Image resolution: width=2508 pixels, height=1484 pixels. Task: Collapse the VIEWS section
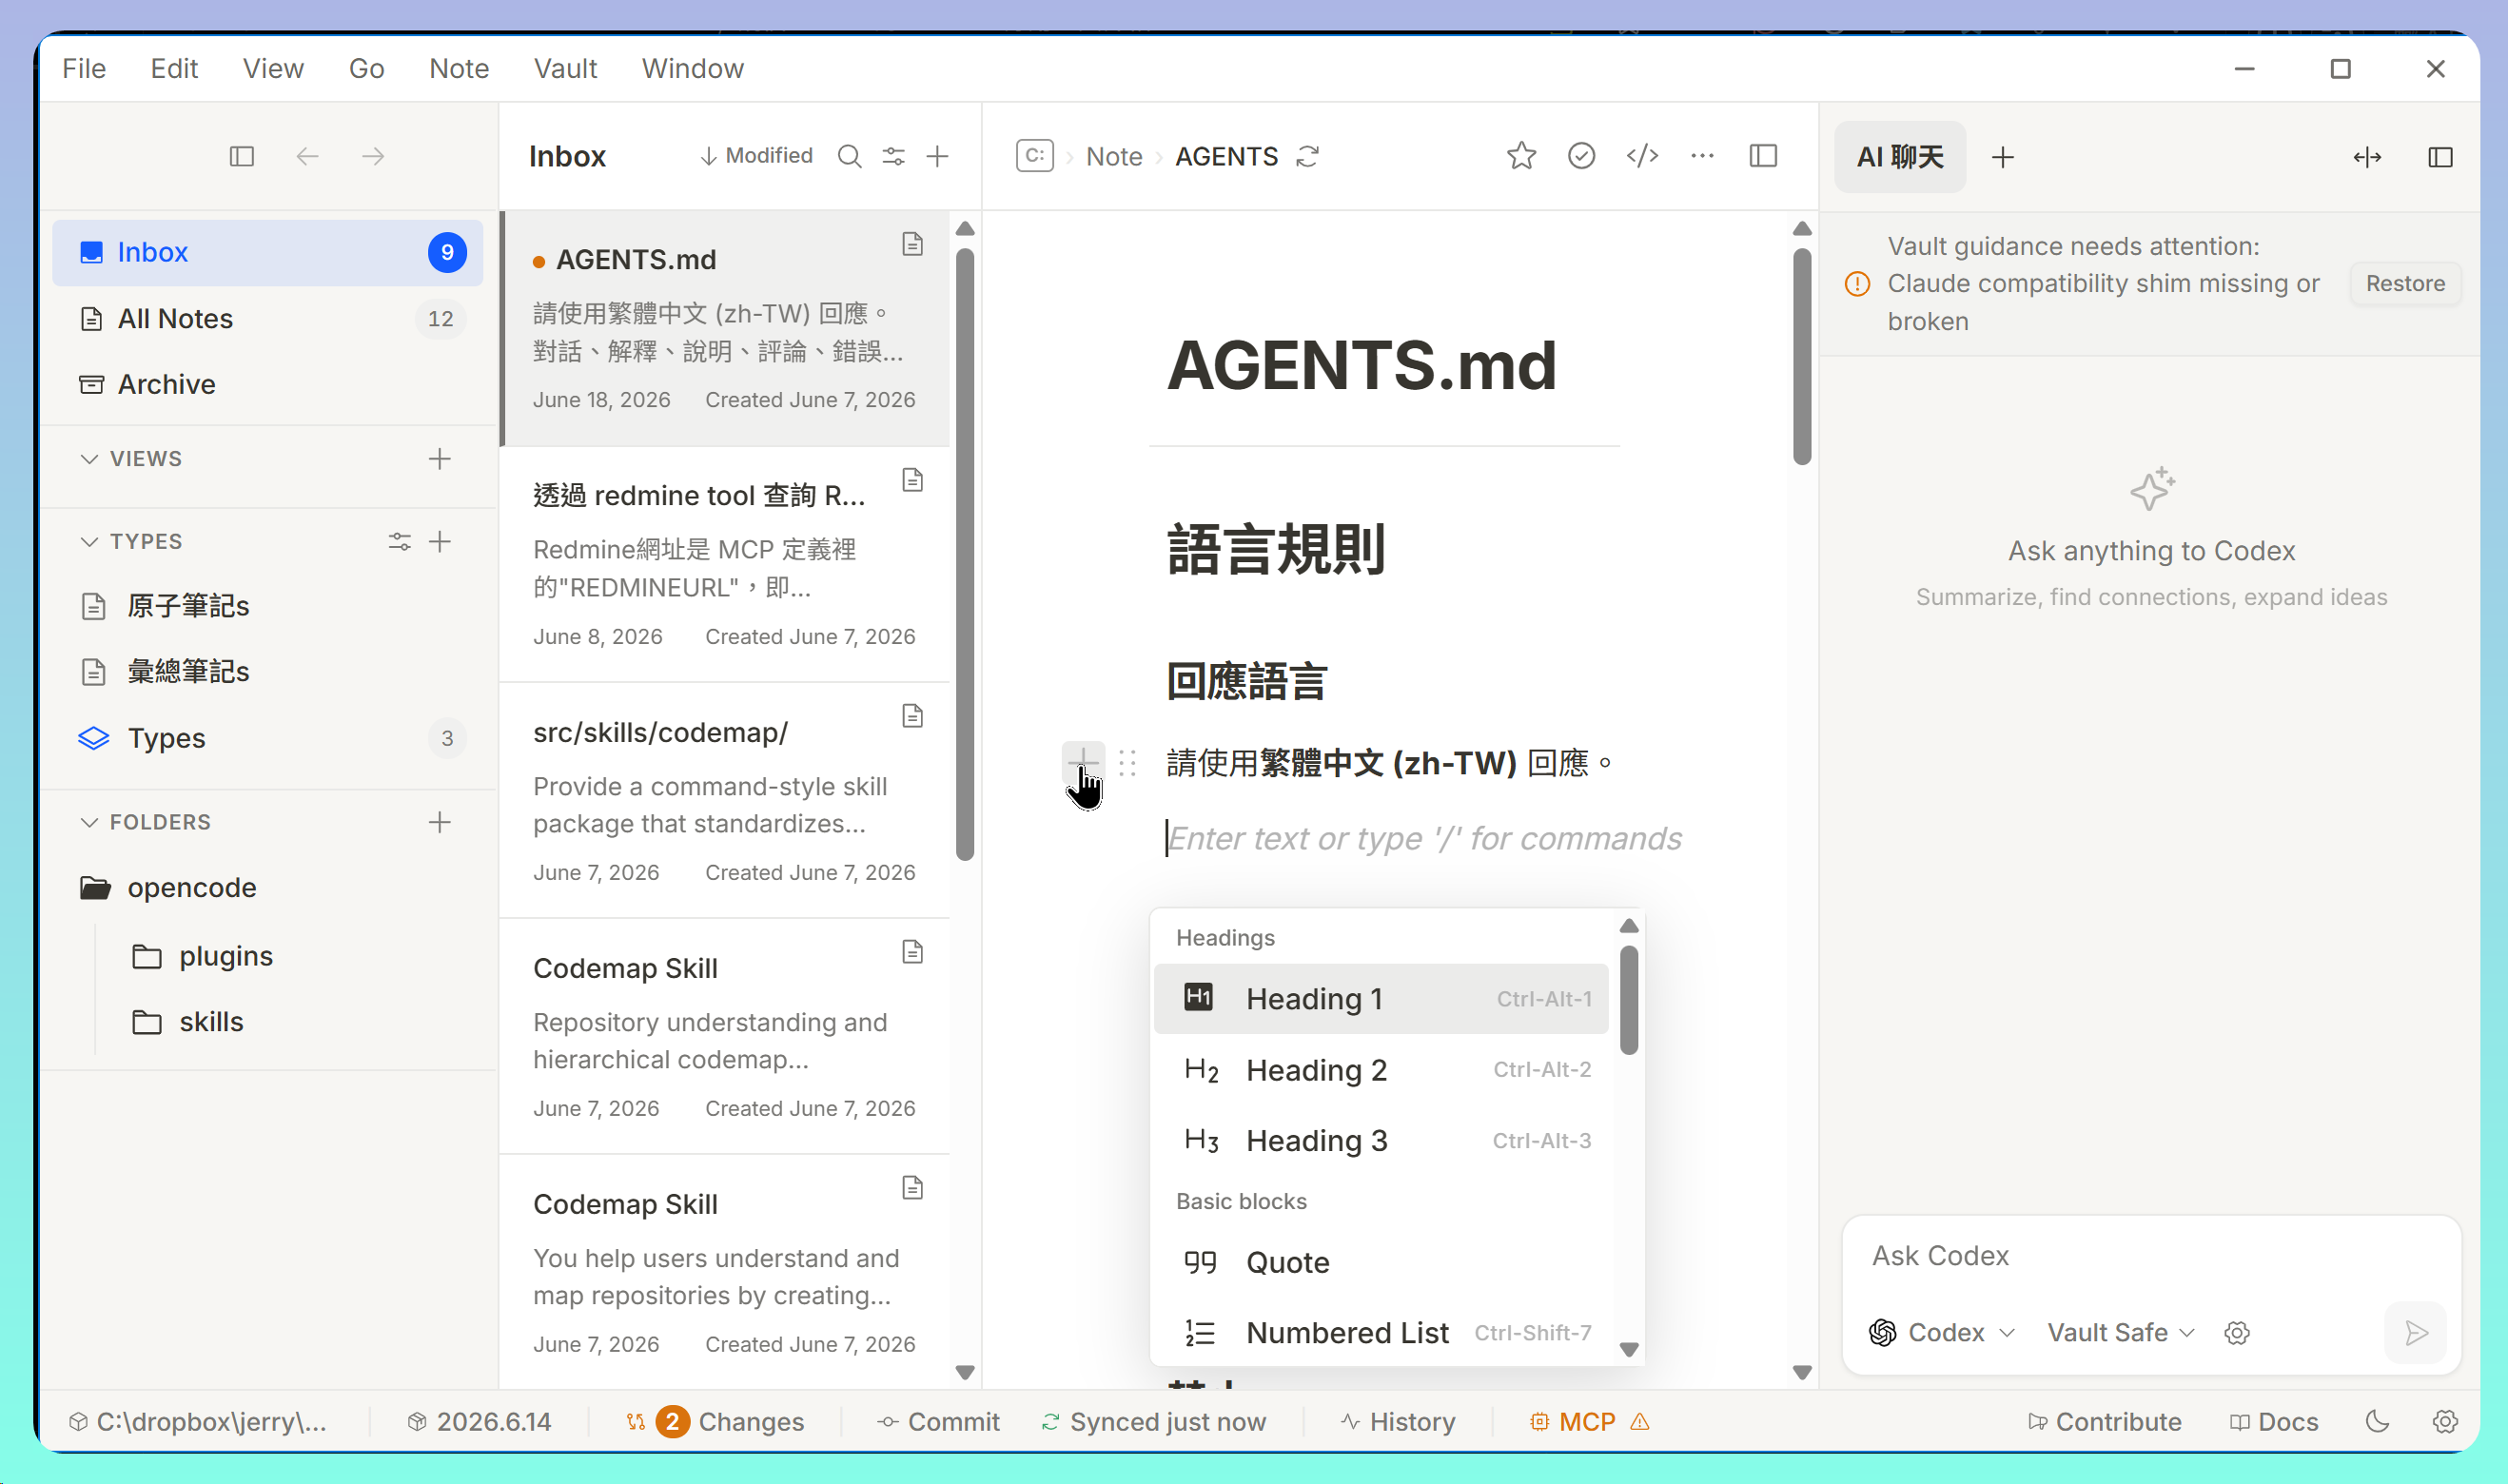pyautogui.click(x=89, y=459)
